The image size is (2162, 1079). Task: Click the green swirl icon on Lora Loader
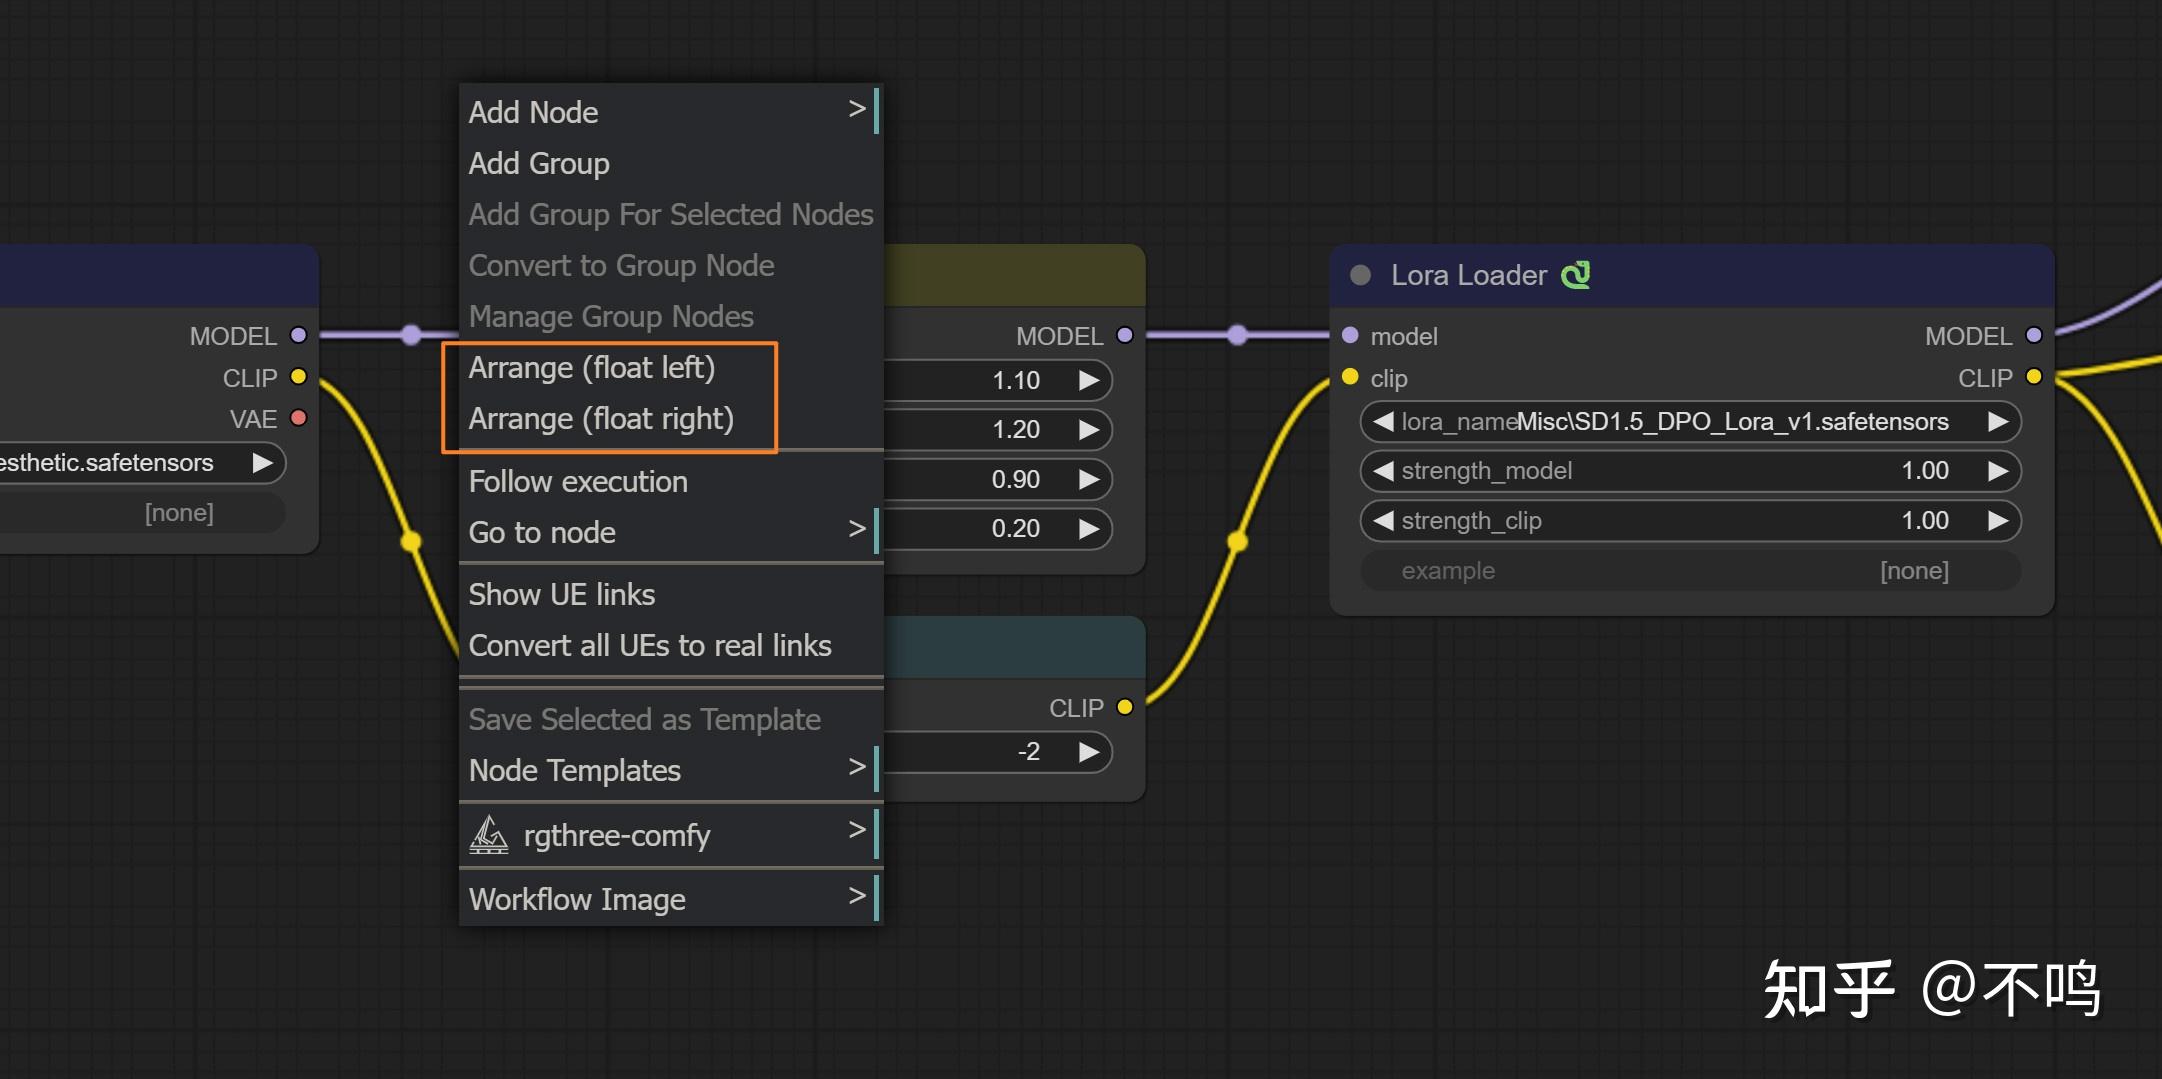[1576, 275]
